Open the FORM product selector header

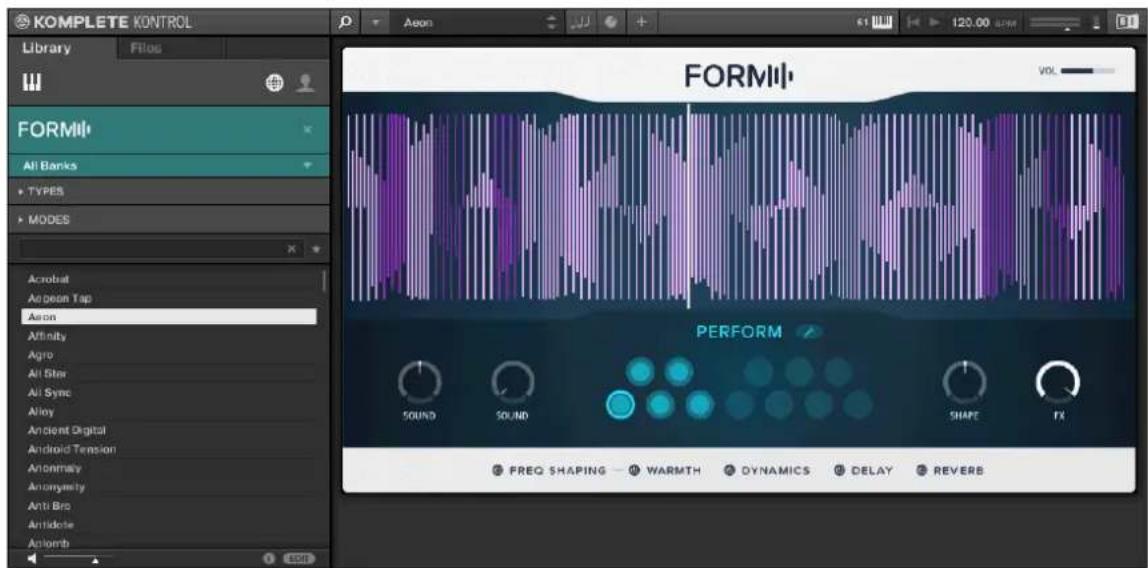169,130
